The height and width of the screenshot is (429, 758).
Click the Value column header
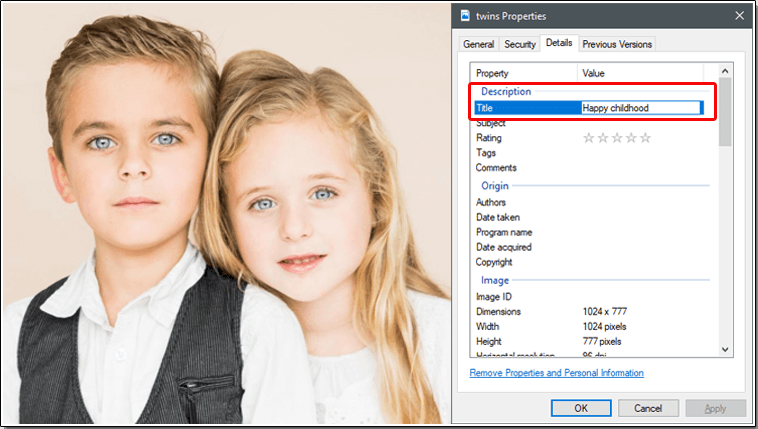(640, 73)
